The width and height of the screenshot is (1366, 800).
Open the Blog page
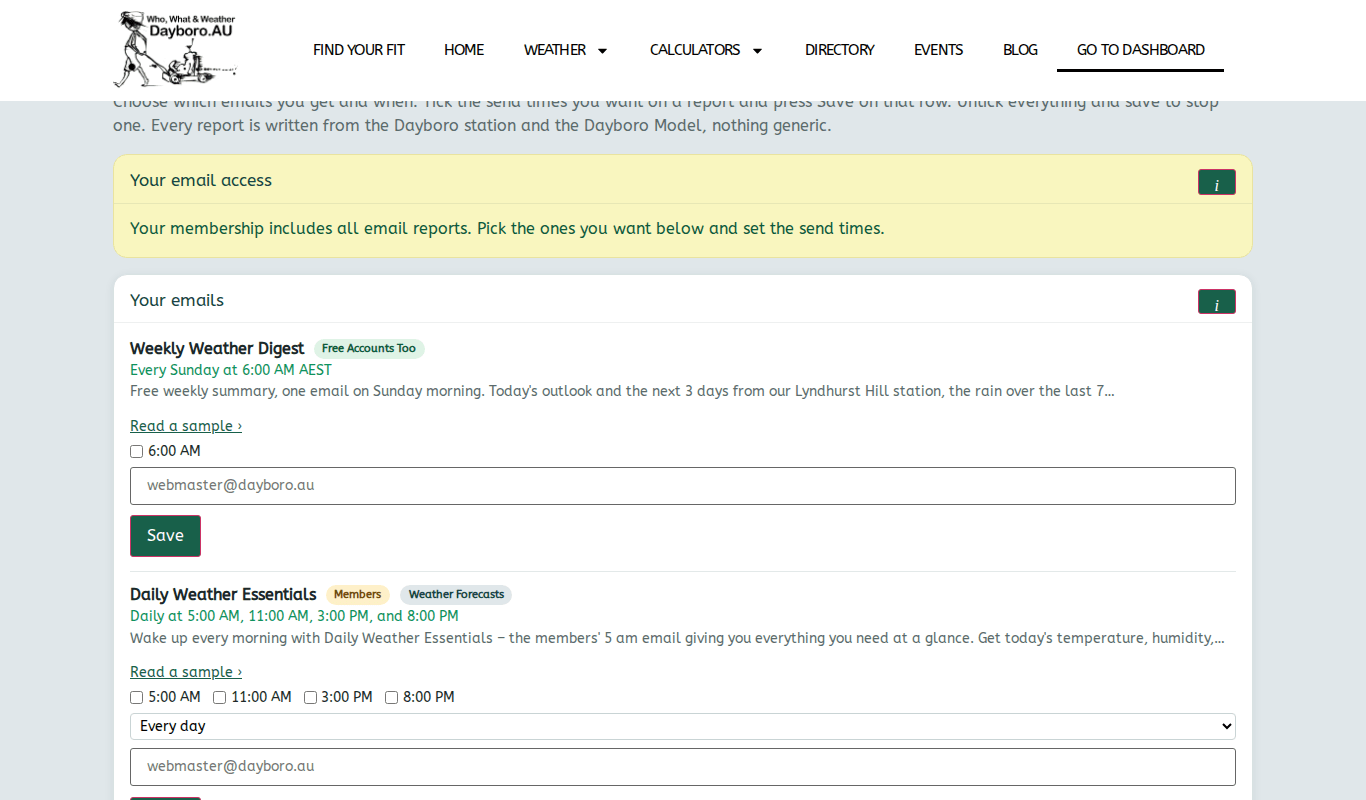[1020, 50]
